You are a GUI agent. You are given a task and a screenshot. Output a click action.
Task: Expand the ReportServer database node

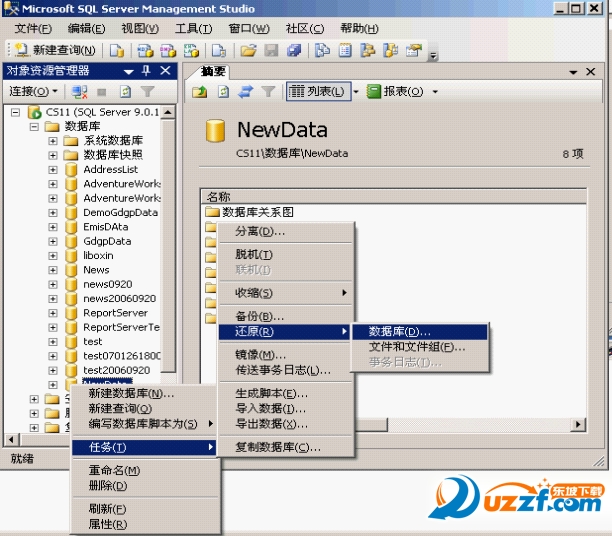53,313
